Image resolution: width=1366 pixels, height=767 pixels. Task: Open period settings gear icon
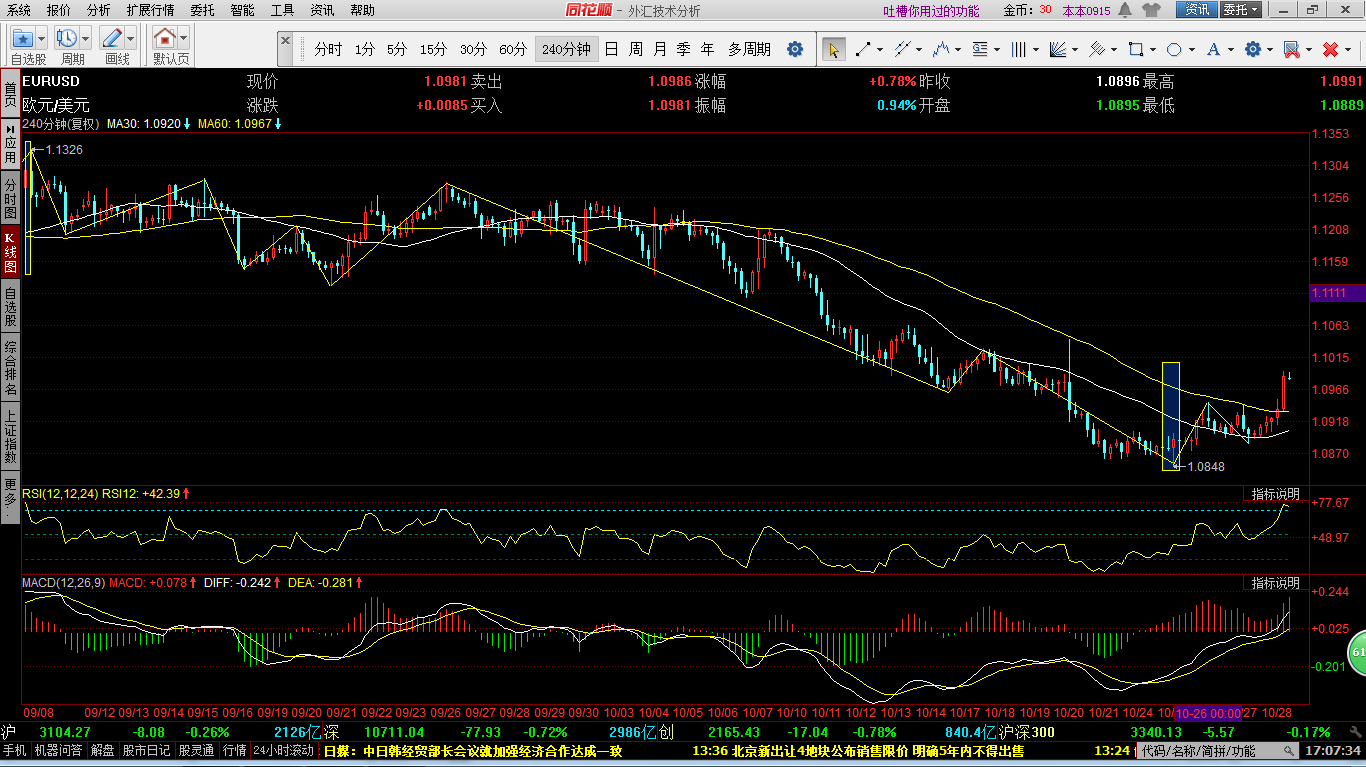pos(795,49)
